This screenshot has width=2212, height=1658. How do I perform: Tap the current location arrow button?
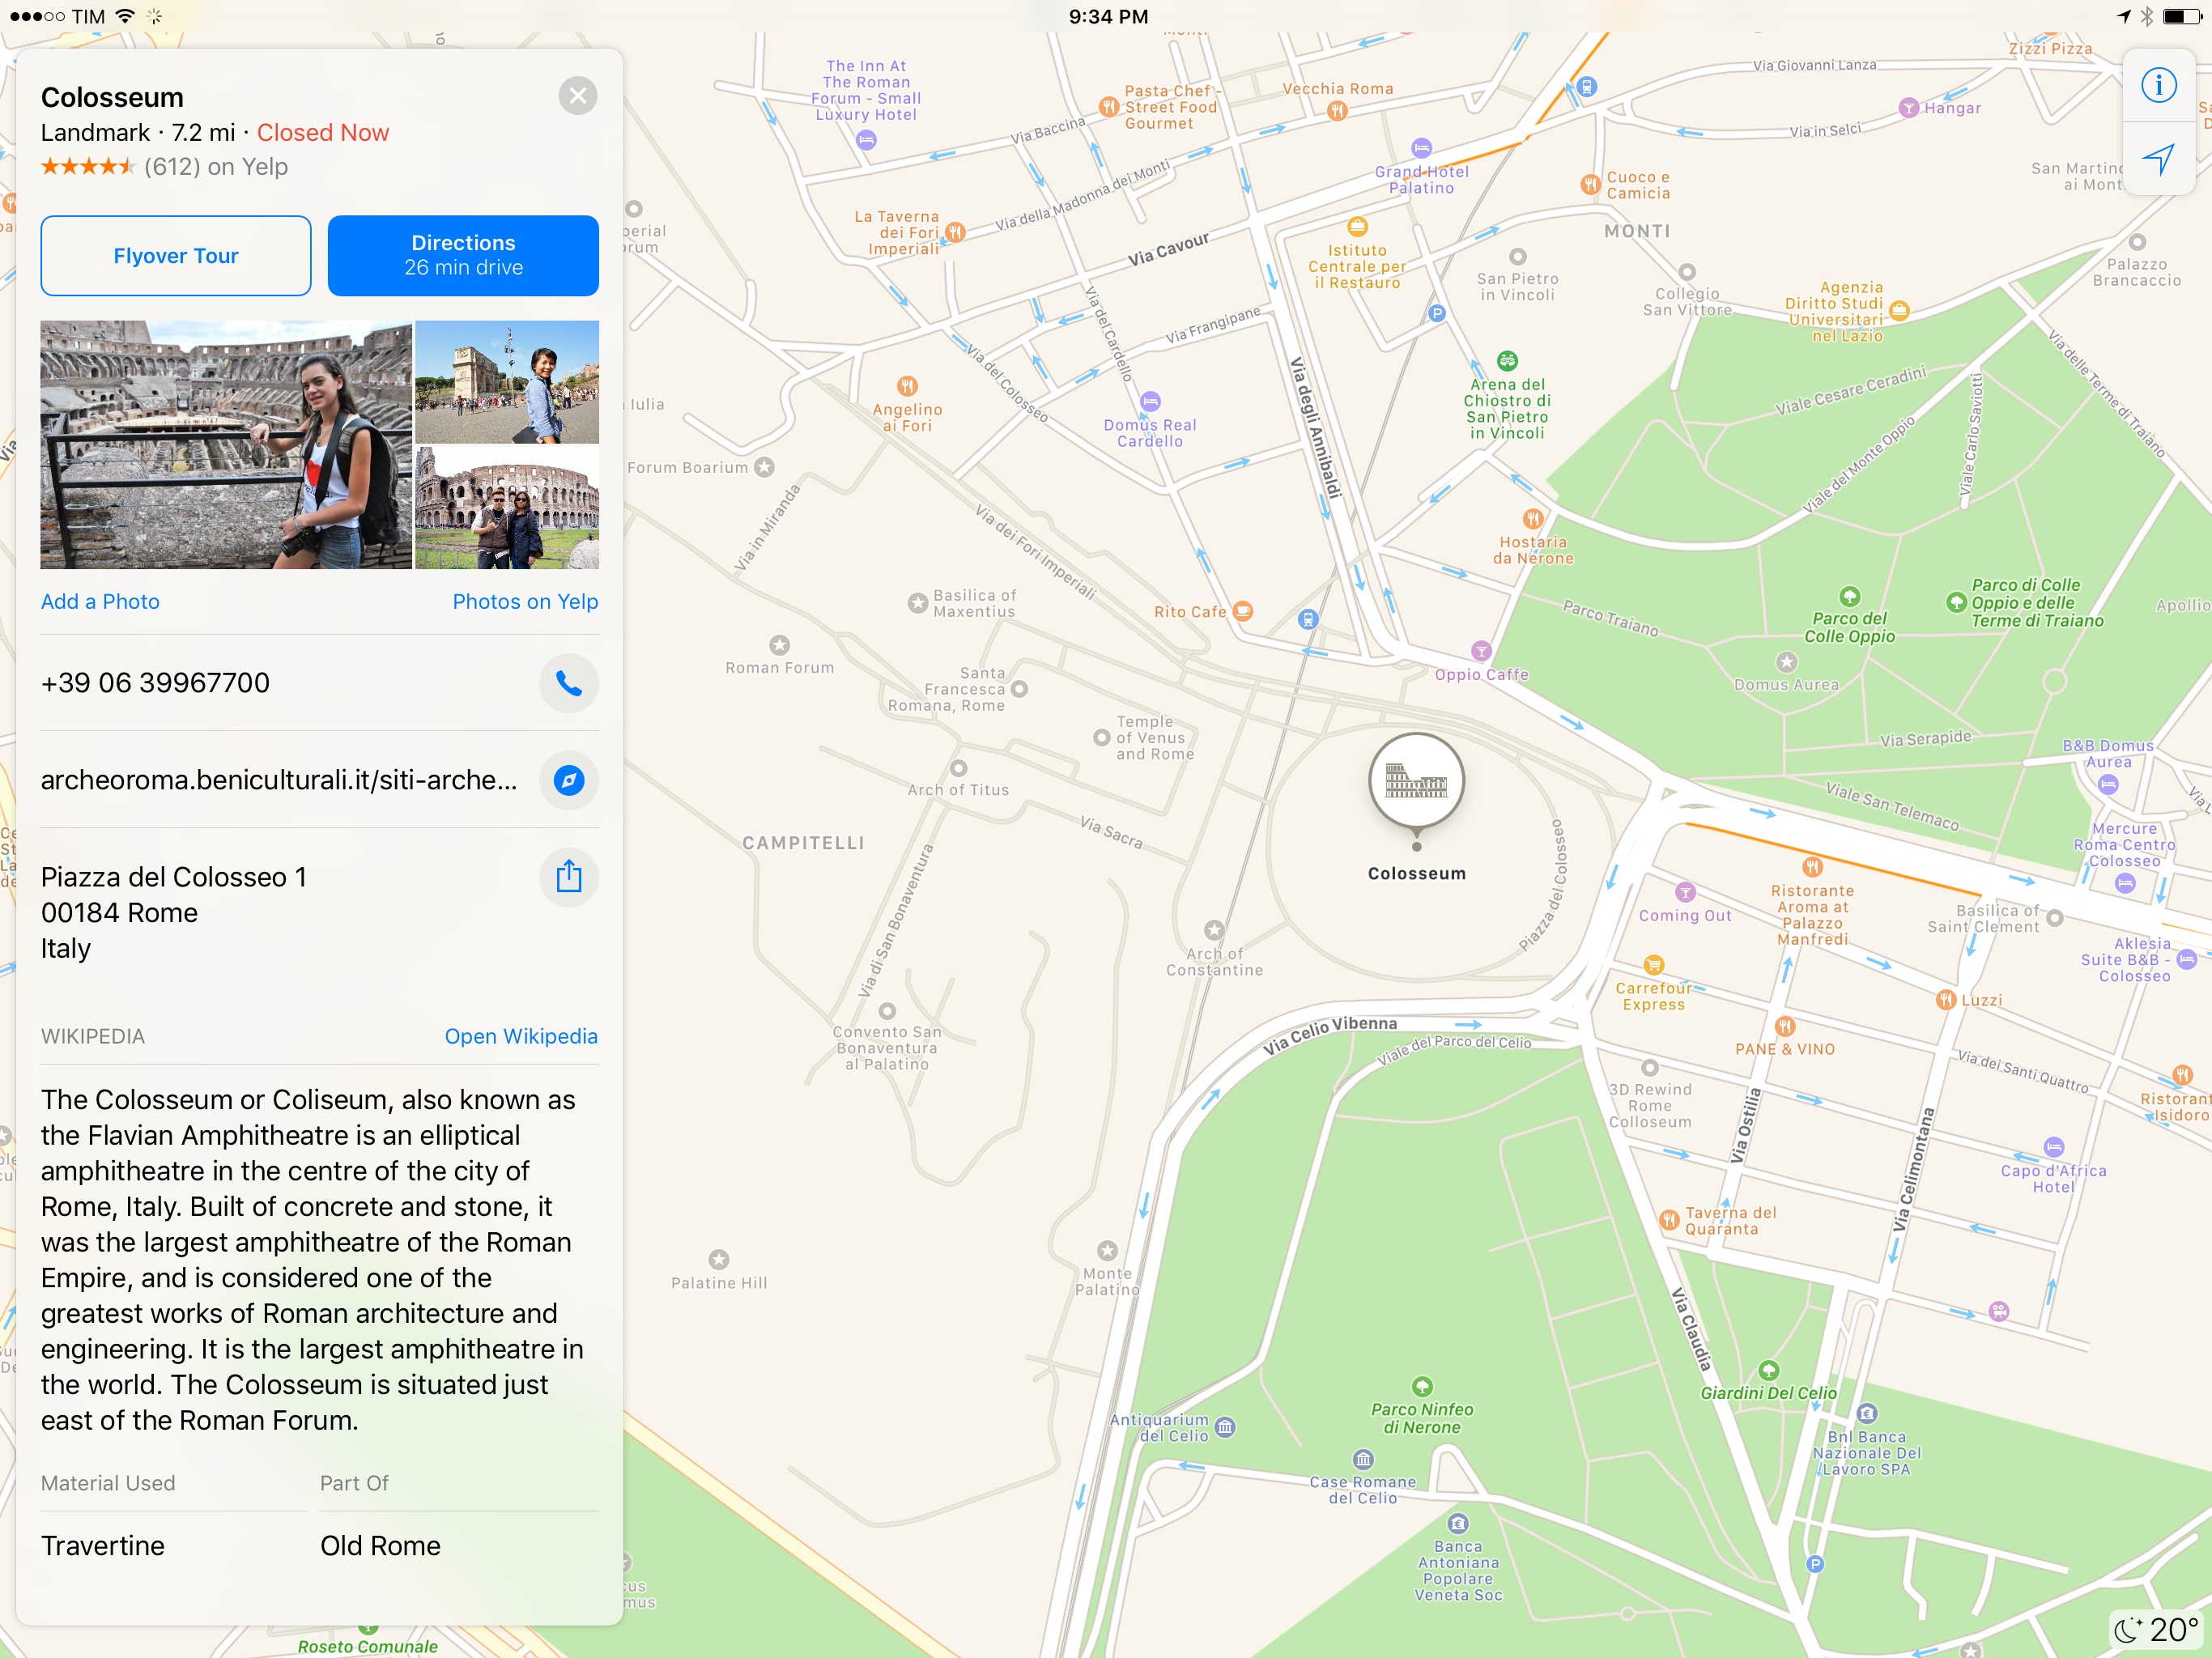2158,159
